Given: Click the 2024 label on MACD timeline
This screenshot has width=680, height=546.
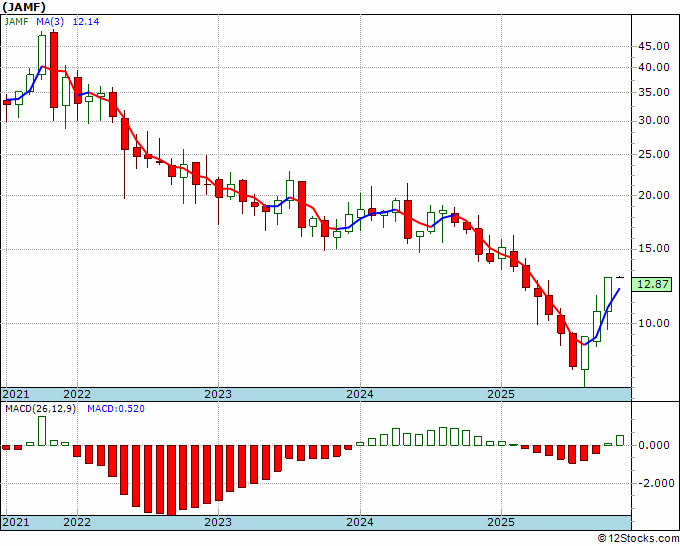Looking at the screenshot, I should click(x=360, y=522).
